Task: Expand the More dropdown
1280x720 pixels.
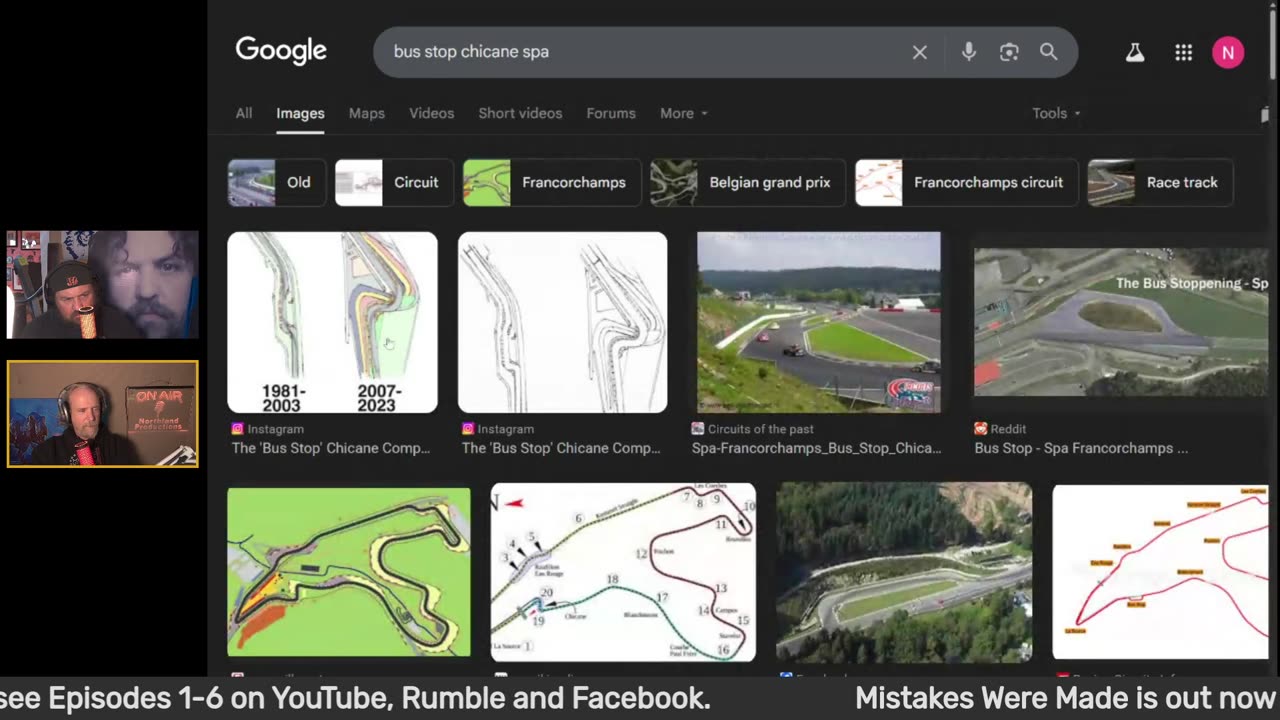Action: coord(684,113)
